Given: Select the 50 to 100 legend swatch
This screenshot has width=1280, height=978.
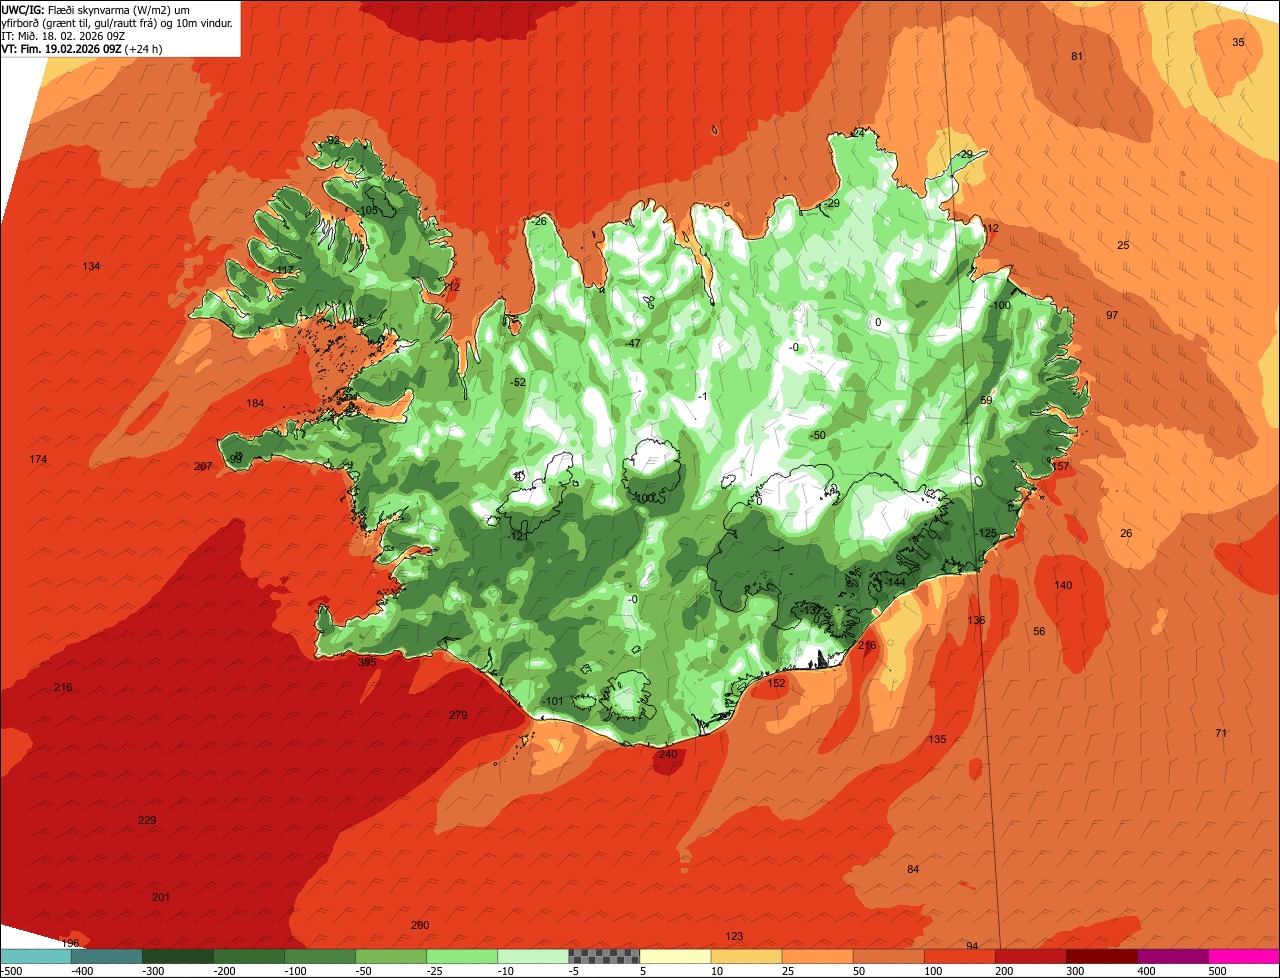Looking at the screenshot, I should point(888,956).
